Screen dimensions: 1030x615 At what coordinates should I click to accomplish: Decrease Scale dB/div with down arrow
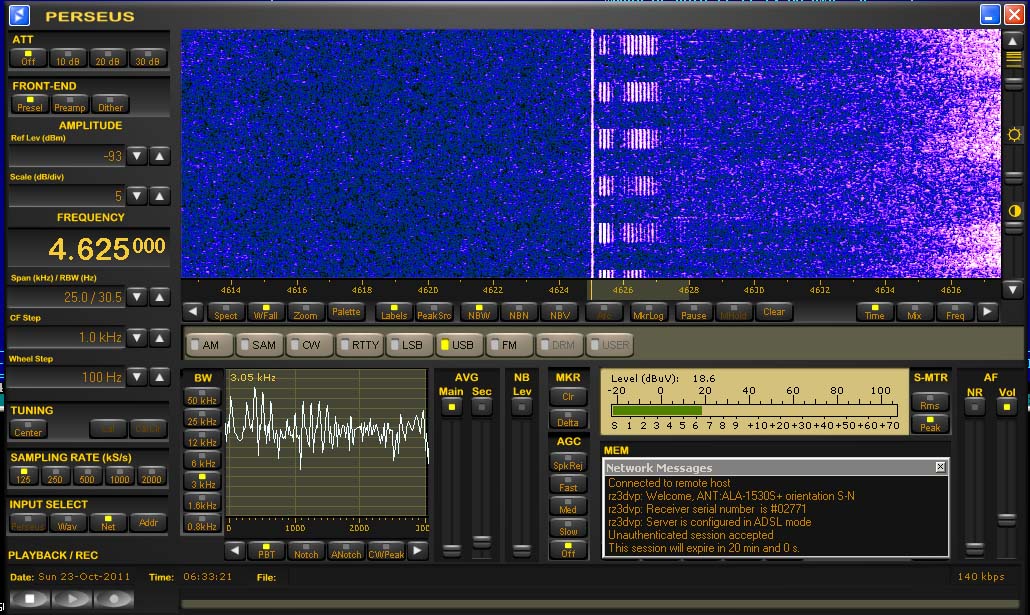[x=137, y=196]
